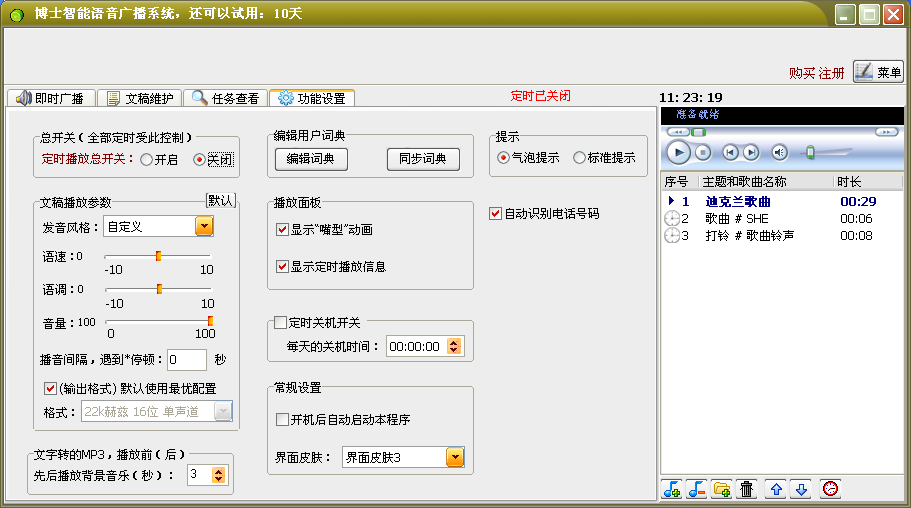Skip to previous track in player

730,153
